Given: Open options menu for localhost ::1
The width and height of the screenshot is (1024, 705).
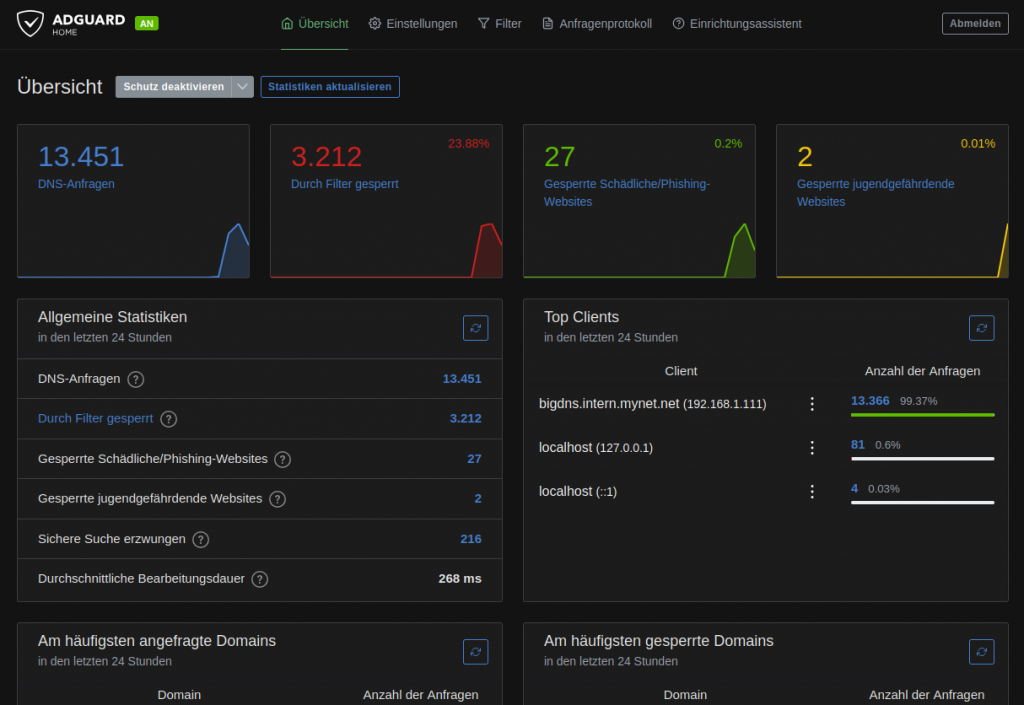Looking at the screenshot, I should click(812, 492).
